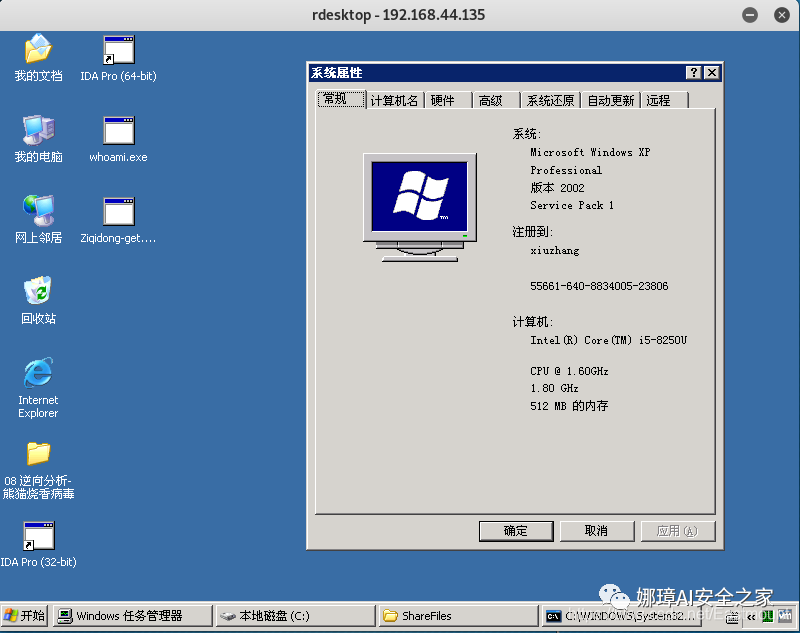Confirm with the 确定 button
The height and width of the screenshot is (633, 800).
point(516,531)
